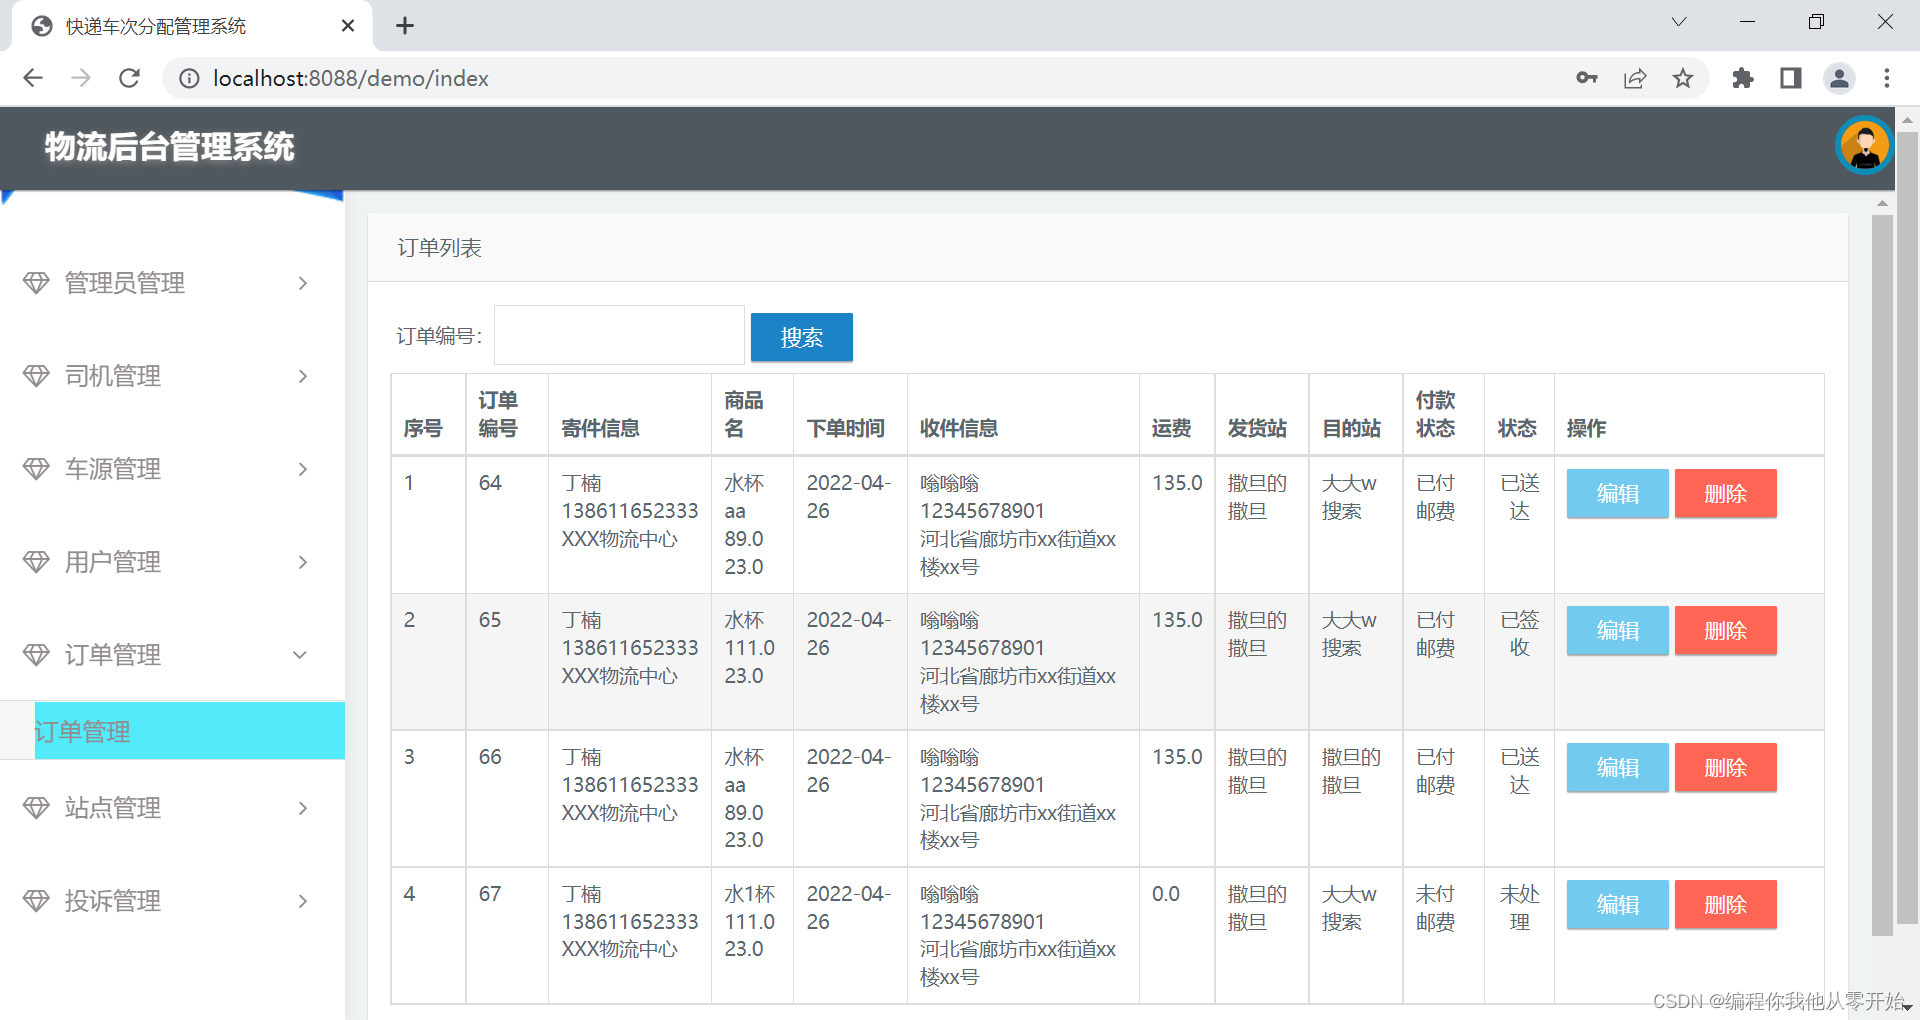
Task: Expand the 用户管理 chevron
Action: pyautogui.click(x=302, y=562)
